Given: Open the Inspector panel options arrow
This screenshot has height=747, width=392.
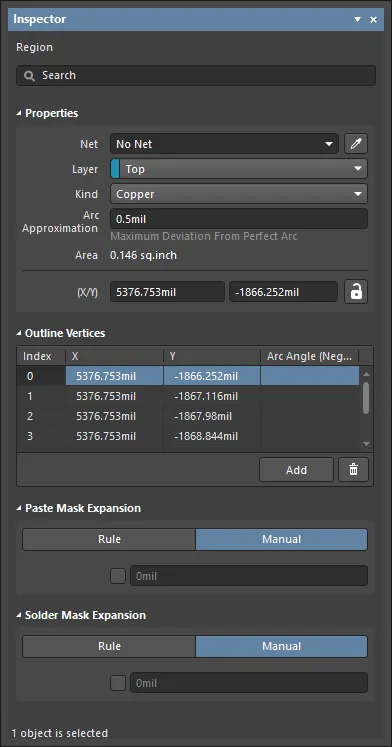Looking at the screenshot, I should [x=358, y=20].
